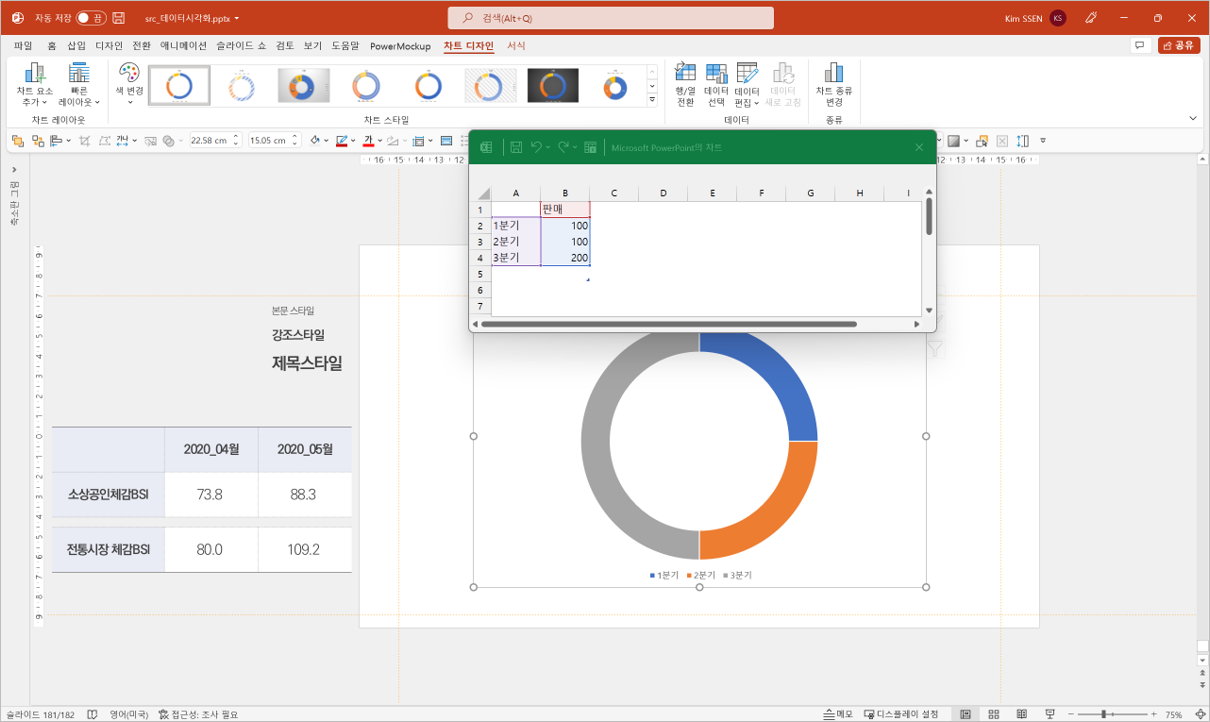This screenshot has width=1210, height=722.
Task: Open the Comments speech-bubble icon
Action: tap(1139, 46)
